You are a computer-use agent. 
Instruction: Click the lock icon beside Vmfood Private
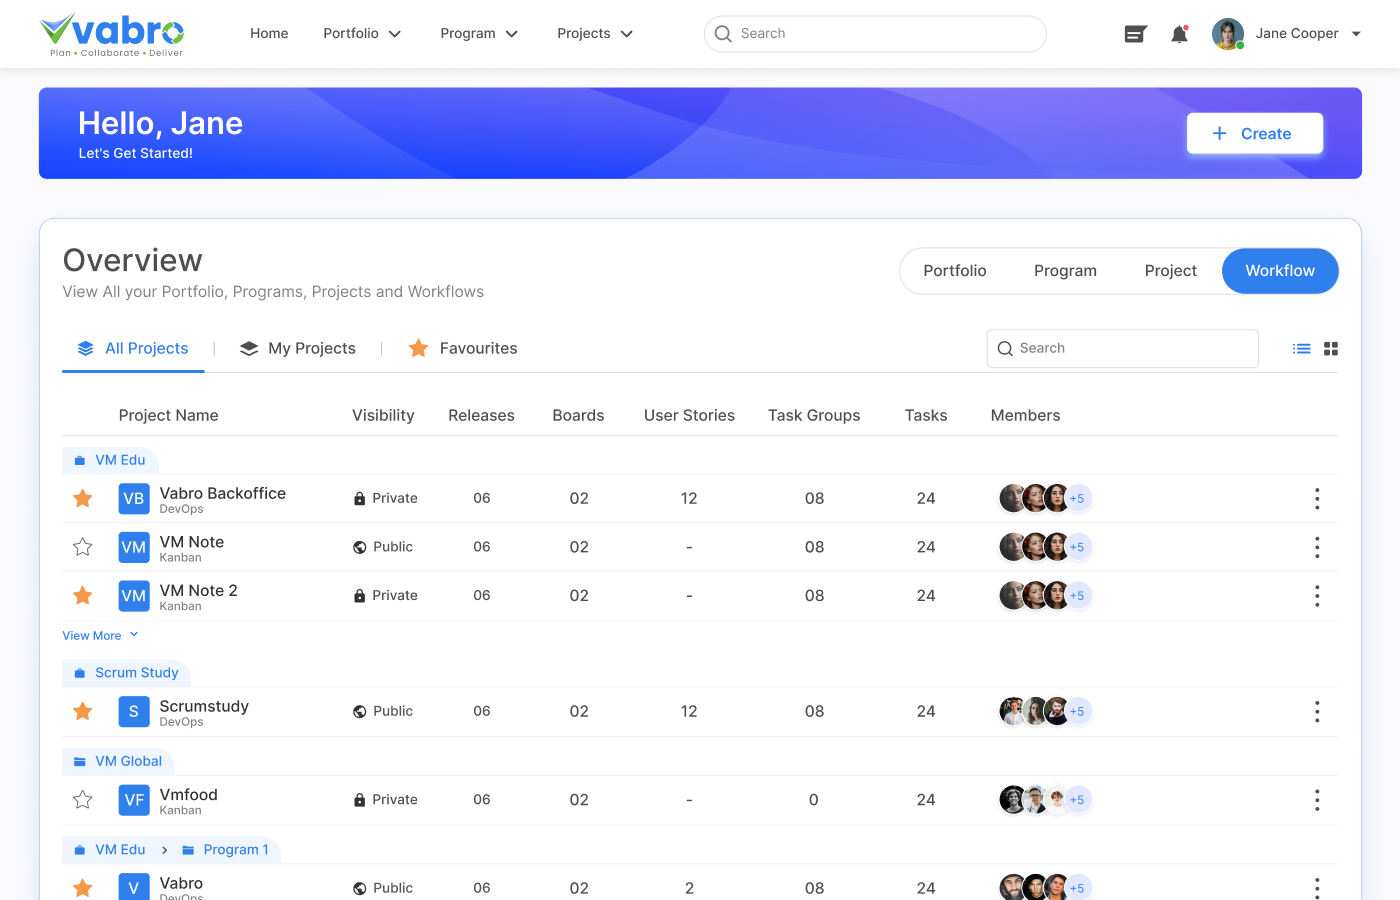pos(359,800)
